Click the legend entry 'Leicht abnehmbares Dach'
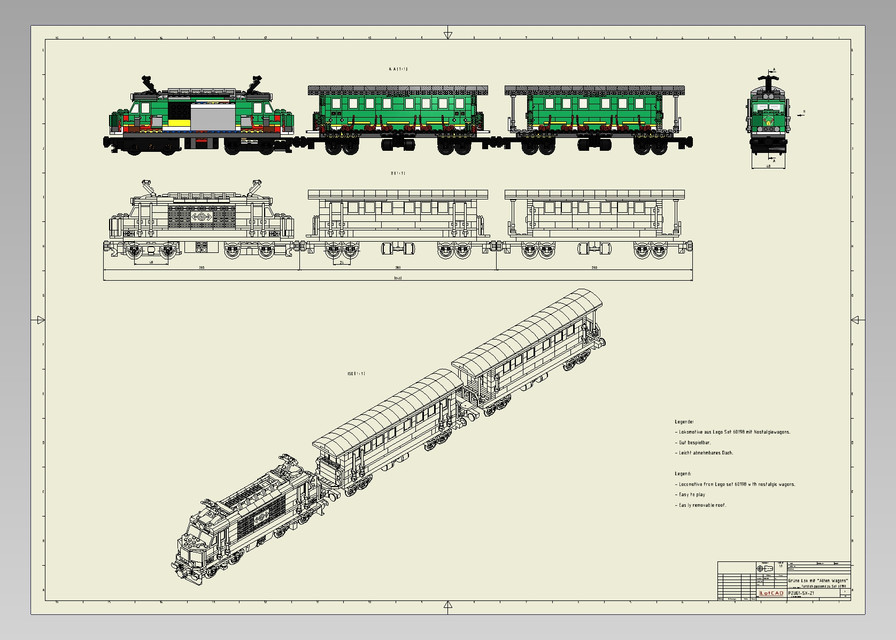Viewport: 896px width, 640px height. point(702,452)
